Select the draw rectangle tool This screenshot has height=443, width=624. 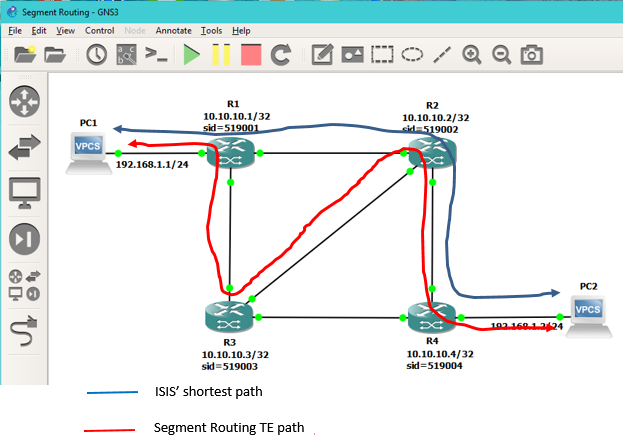(382, 54)
